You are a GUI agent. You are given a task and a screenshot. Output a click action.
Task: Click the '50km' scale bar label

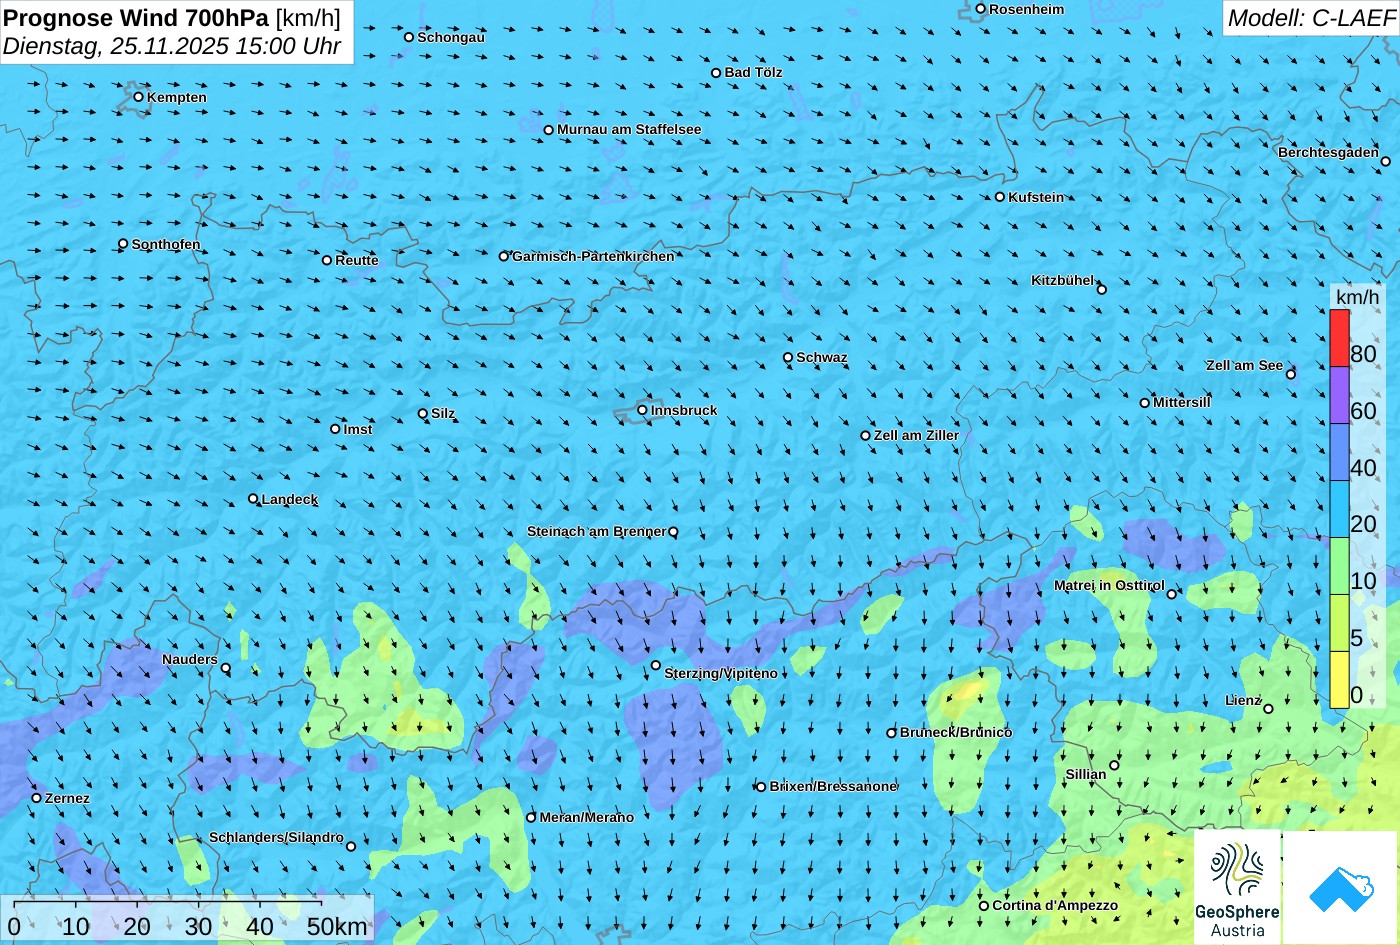tap(337, 926)
